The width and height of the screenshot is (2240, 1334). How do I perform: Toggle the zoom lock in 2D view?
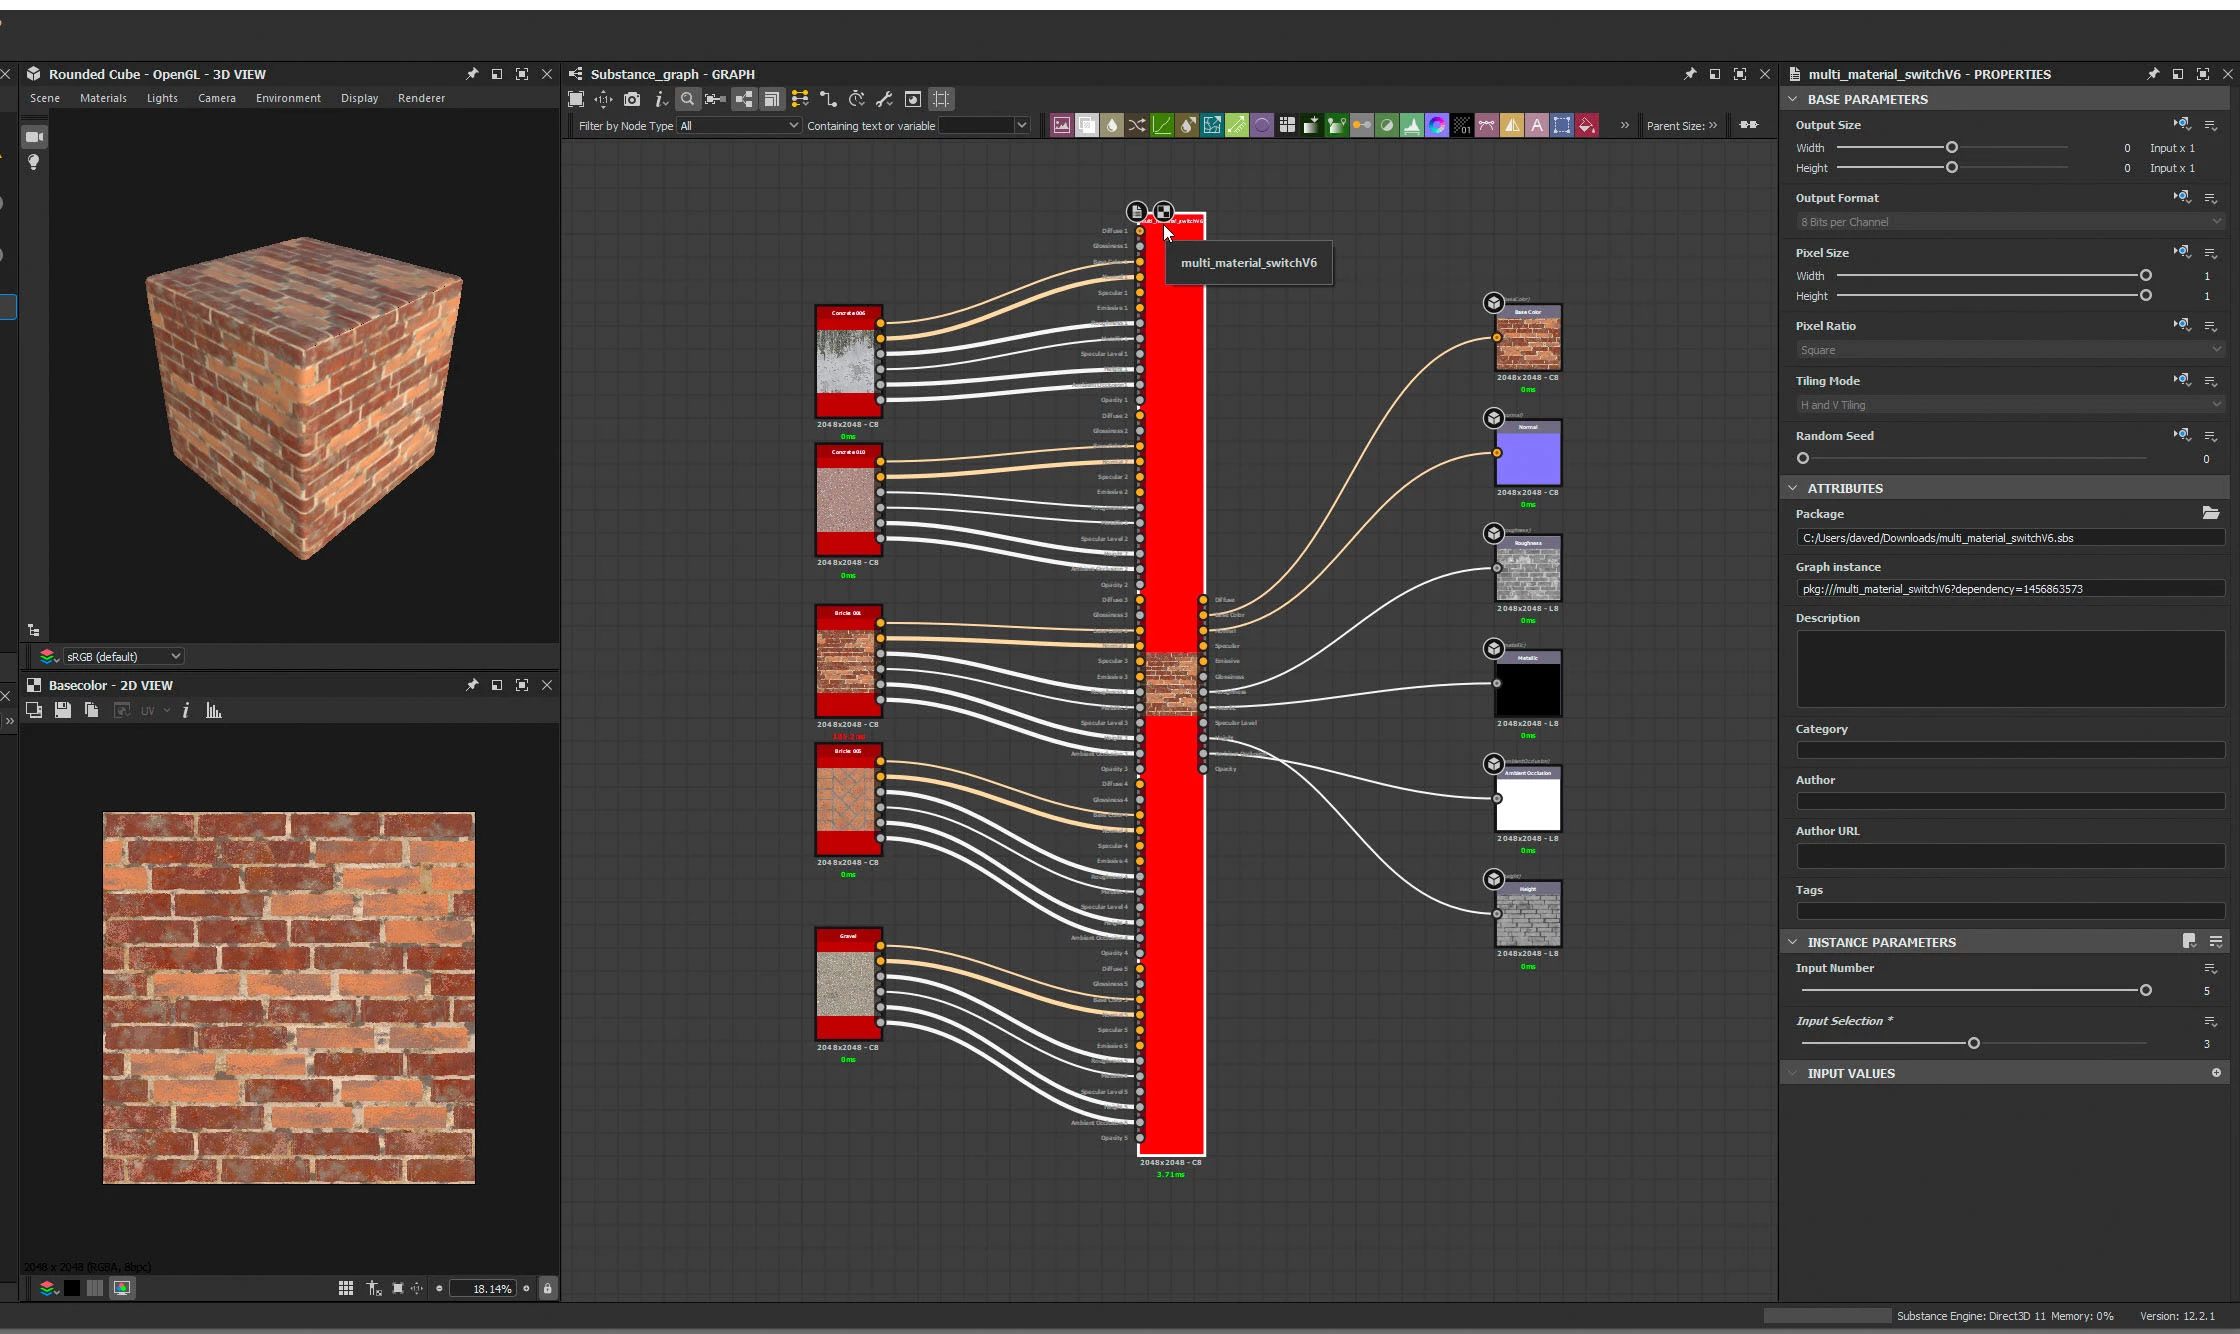click(547, 1288)
